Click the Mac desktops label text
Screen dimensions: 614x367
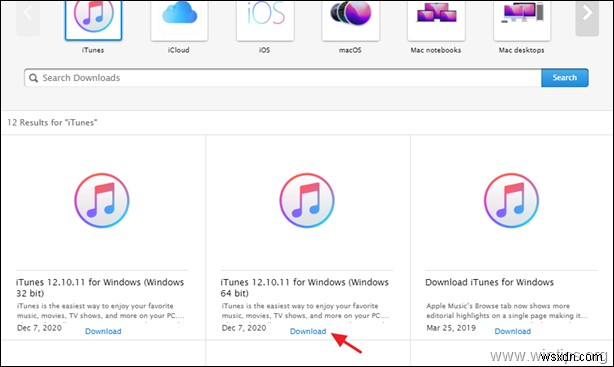[x=522, y=50]
